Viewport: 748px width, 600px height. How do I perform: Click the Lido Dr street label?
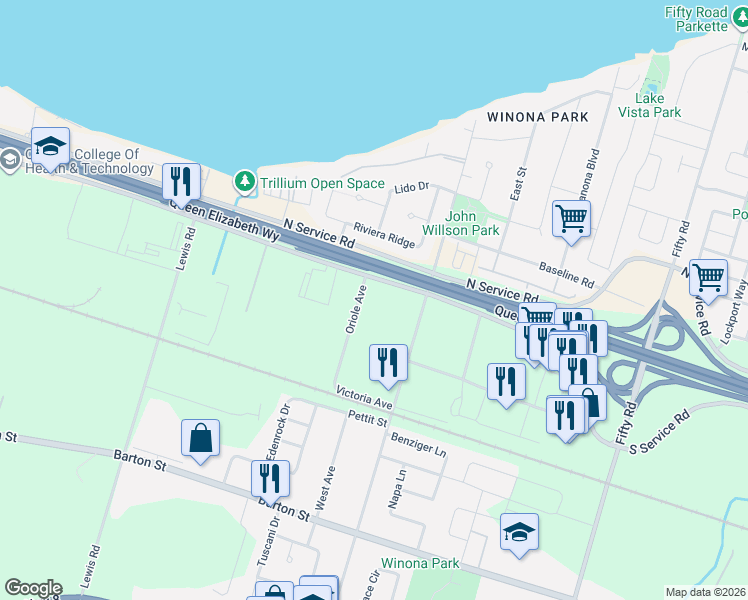(412, 187)
